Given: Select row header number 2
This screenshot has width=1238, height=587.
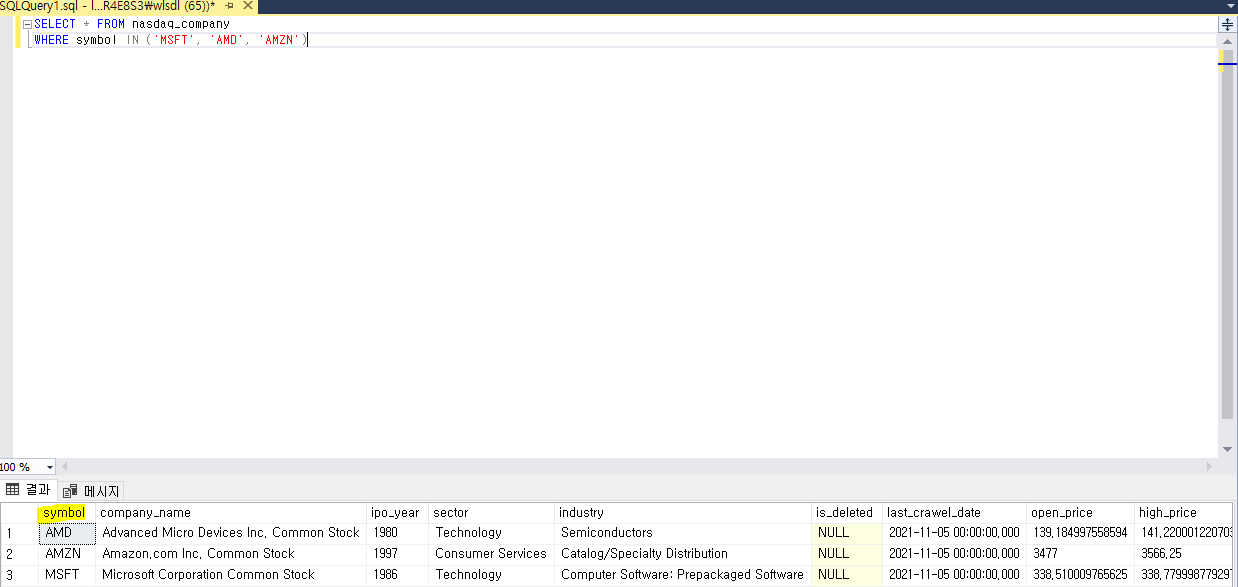Looking at the screenshot, I should [19, 554].
